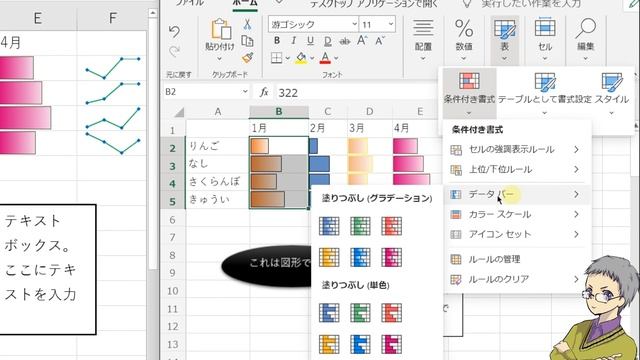
Task: Choose blue solid fill data bar
Action: pyautogui.click(x=329, y=313)
